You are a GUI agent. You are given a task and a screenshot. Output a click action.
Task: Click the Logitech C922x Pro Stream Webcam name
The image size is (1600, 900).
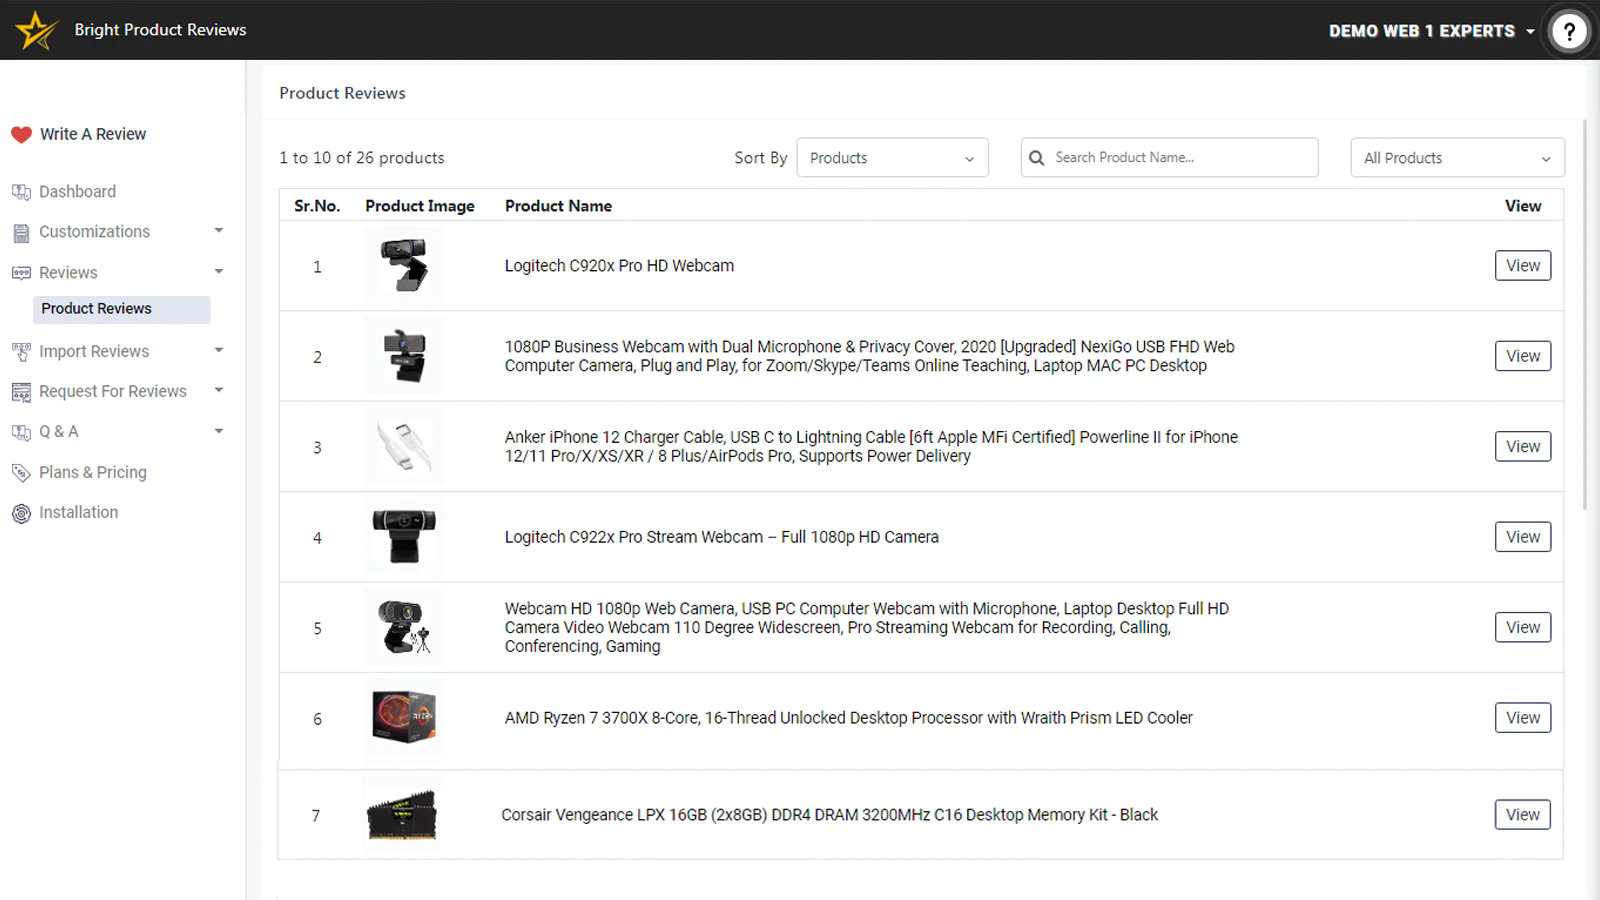coord(721,537)
